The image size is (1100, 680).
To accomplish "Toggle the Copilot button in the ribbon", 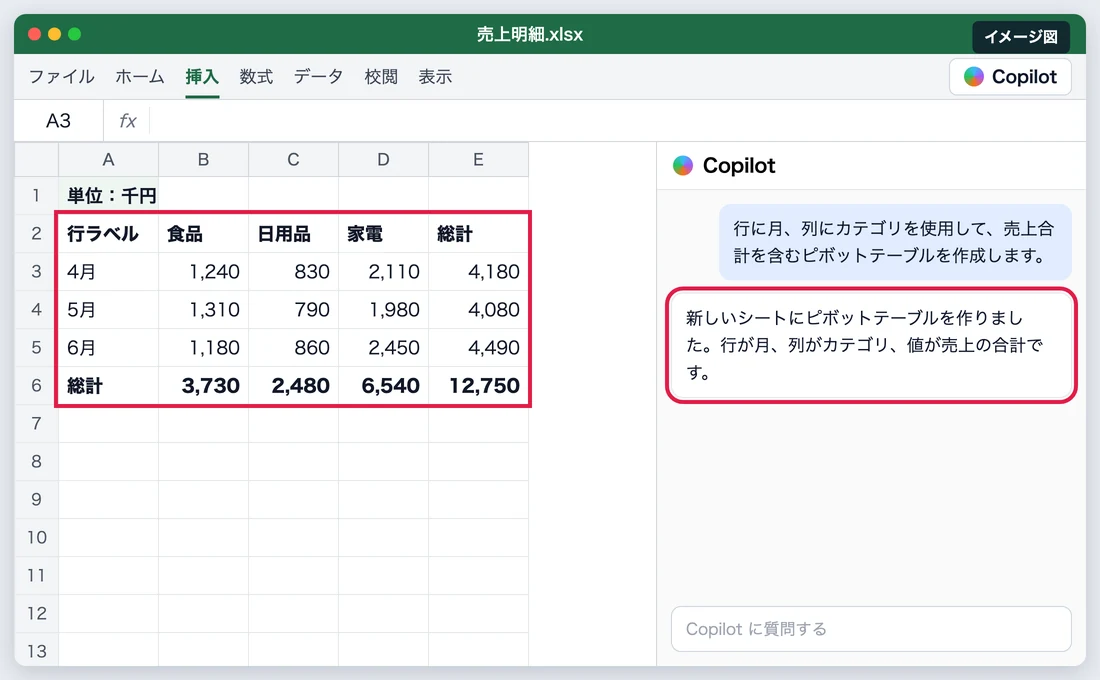I will (1010, 76).
